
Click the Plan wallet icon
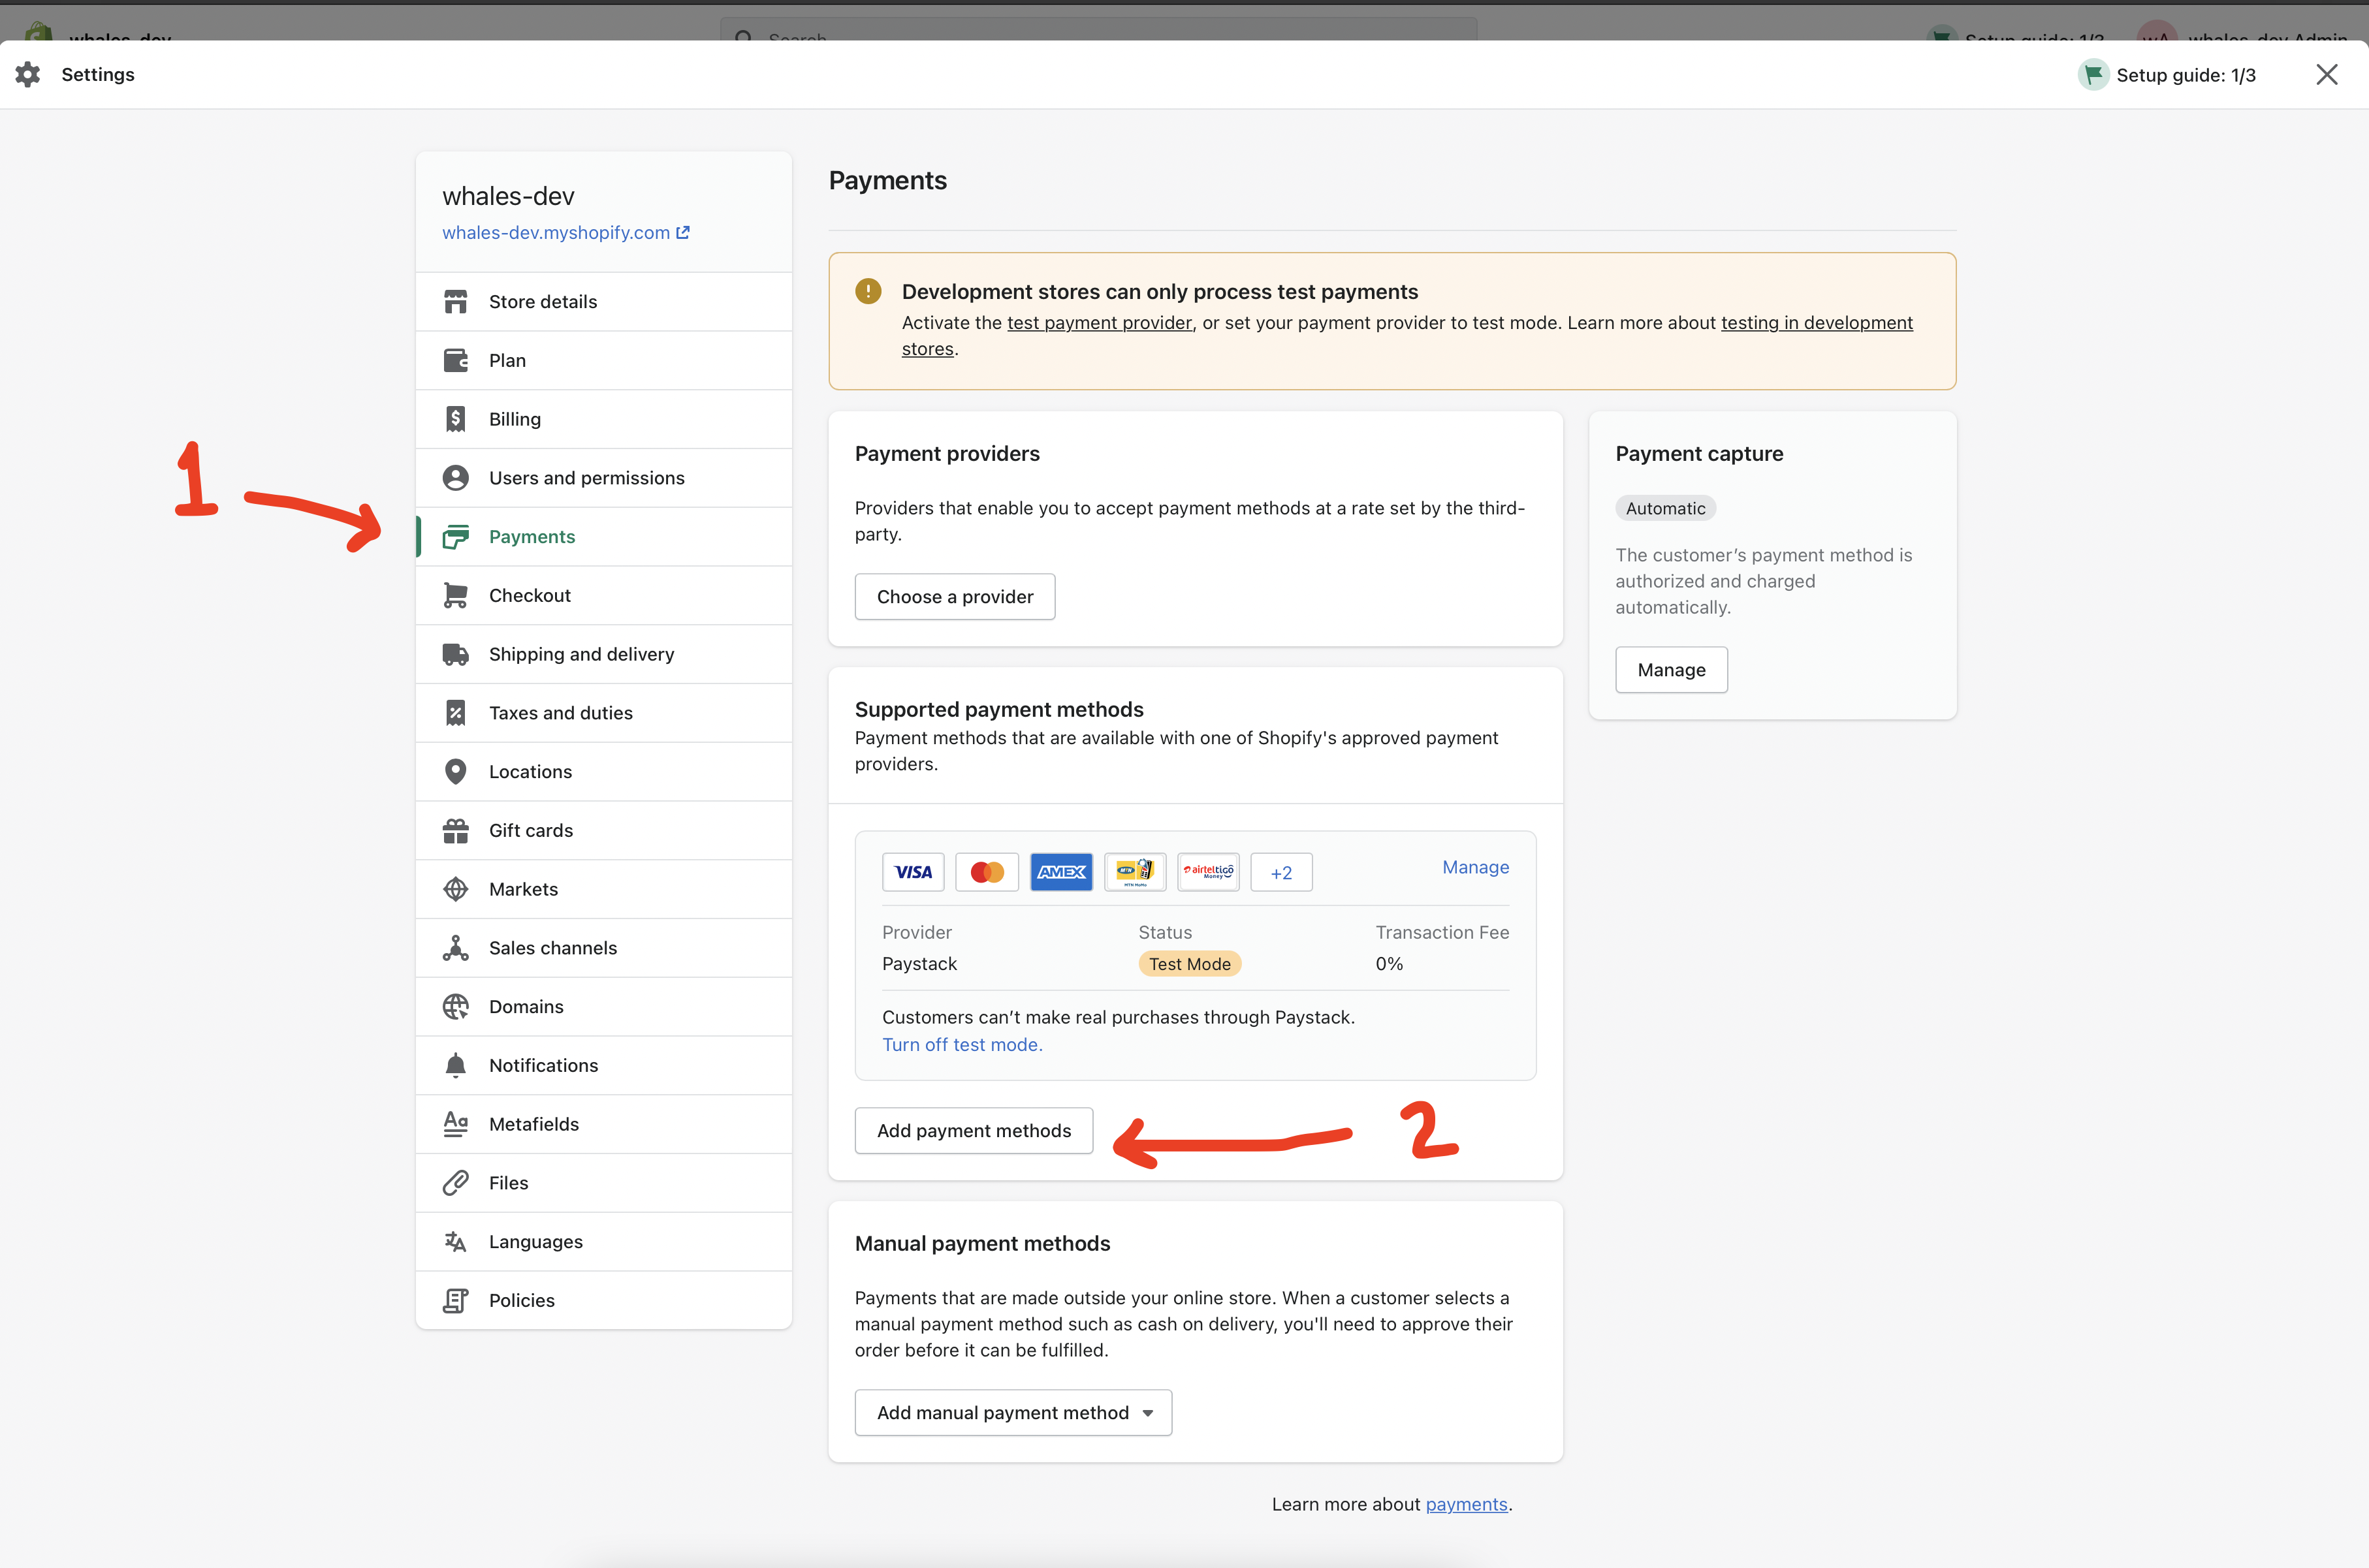(x=455, y=361)
